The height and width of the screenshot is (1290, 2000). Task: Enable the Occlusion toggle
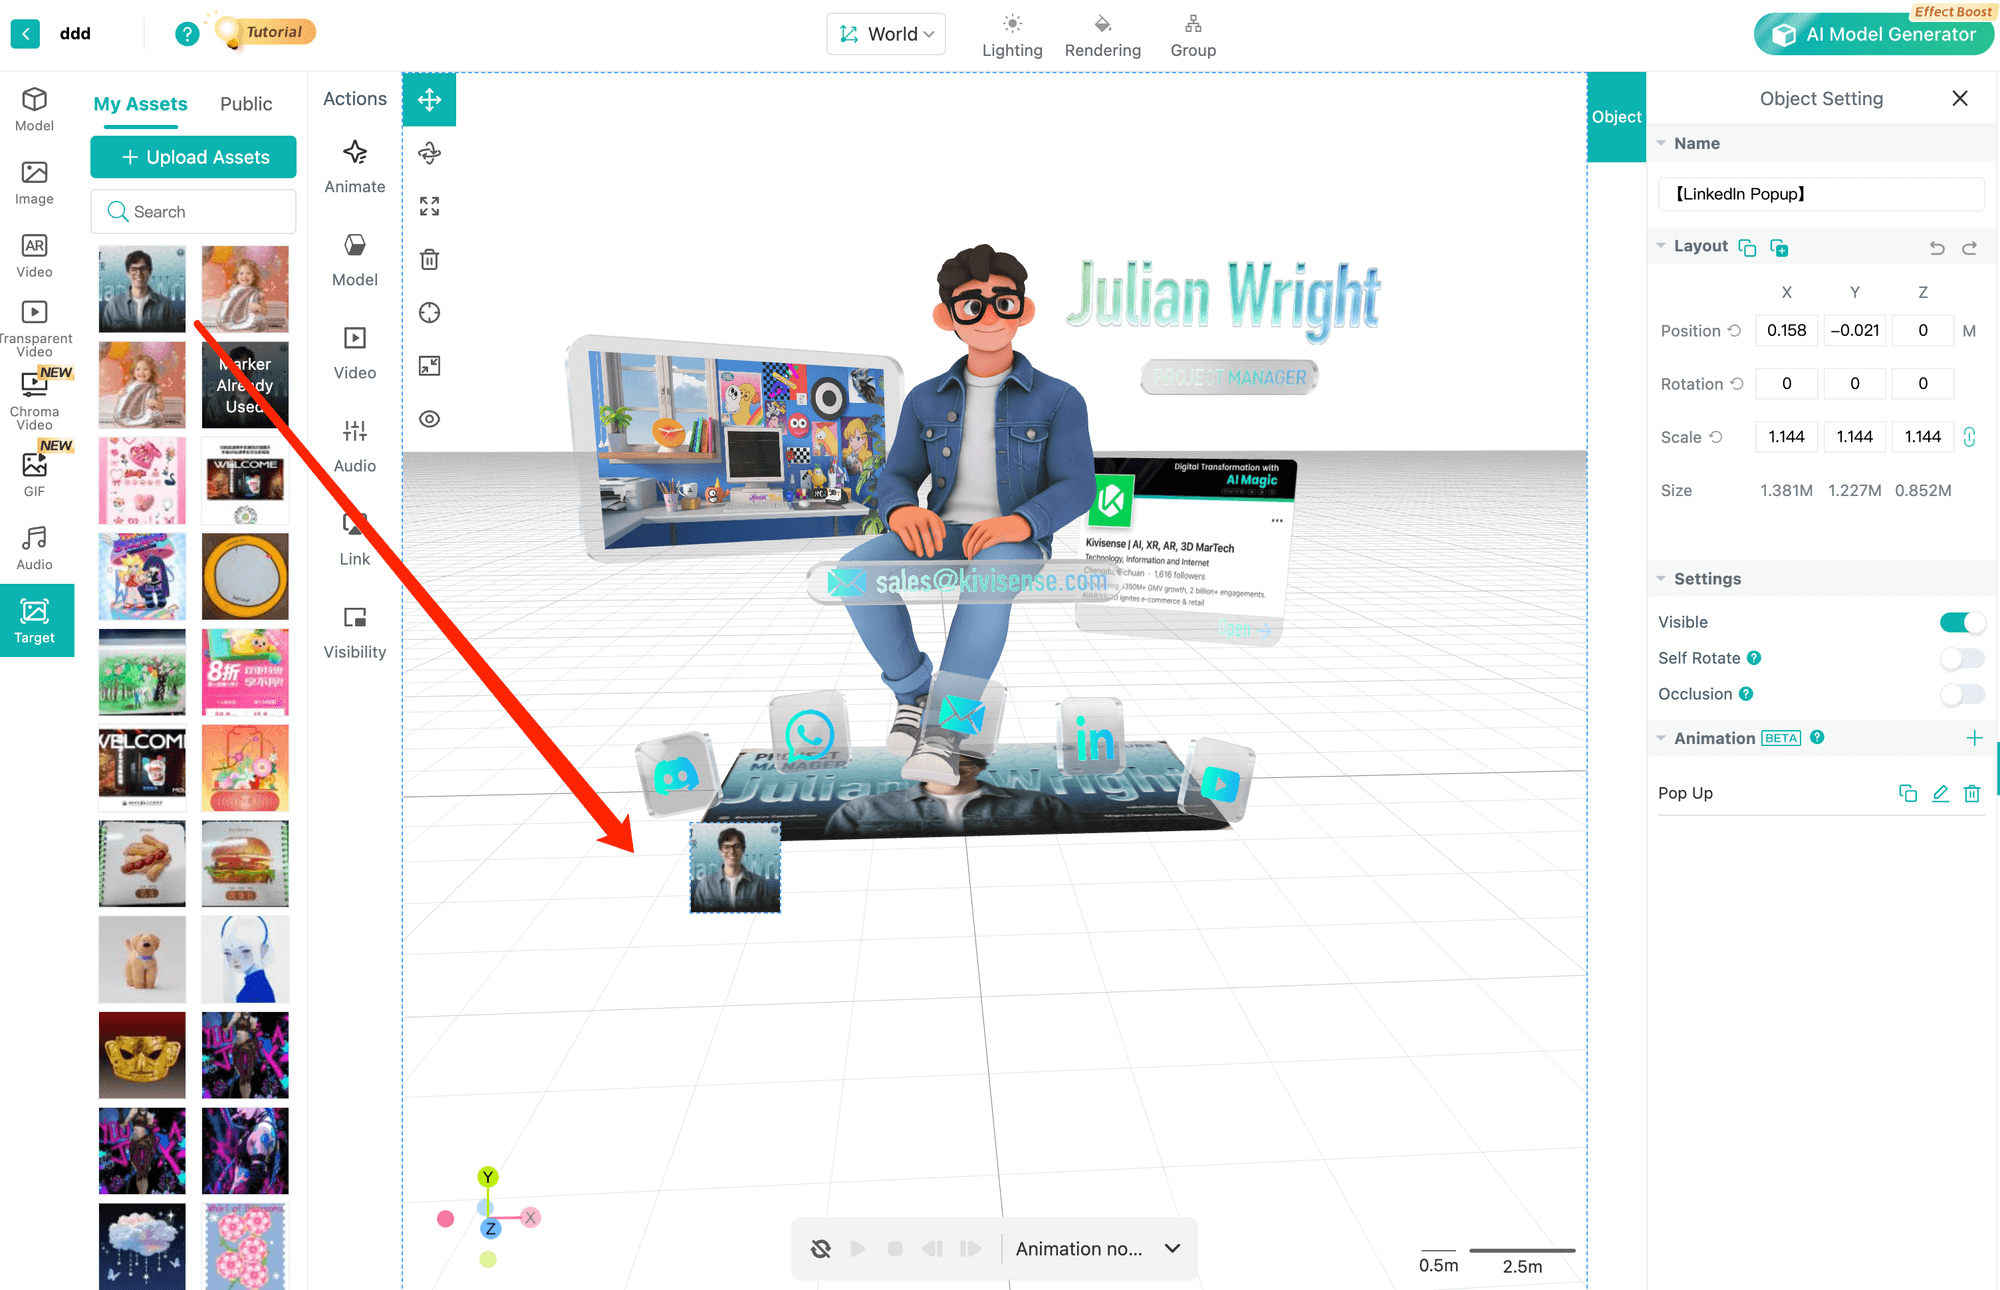1961,694
